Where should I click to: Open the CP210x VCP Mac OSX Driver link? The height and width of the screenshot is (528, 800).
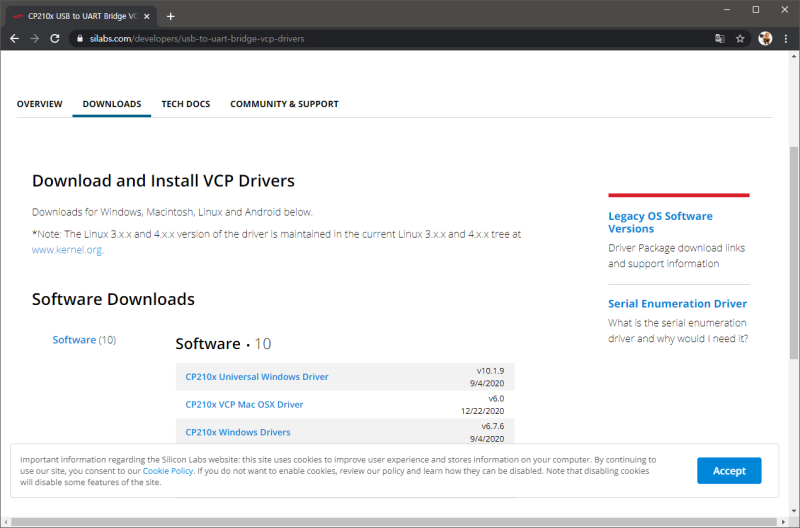[x=244, y=405]
